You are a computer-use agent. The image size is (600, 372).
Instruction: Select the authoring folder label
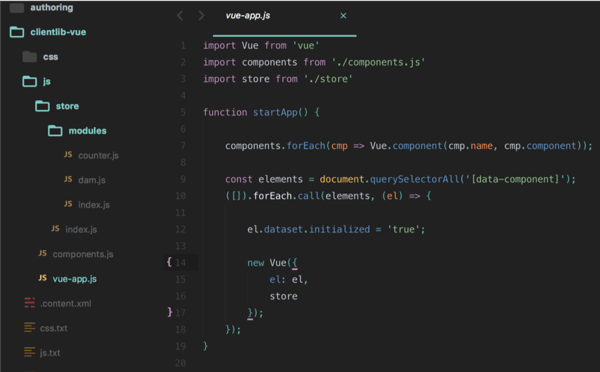click(52, 8)
